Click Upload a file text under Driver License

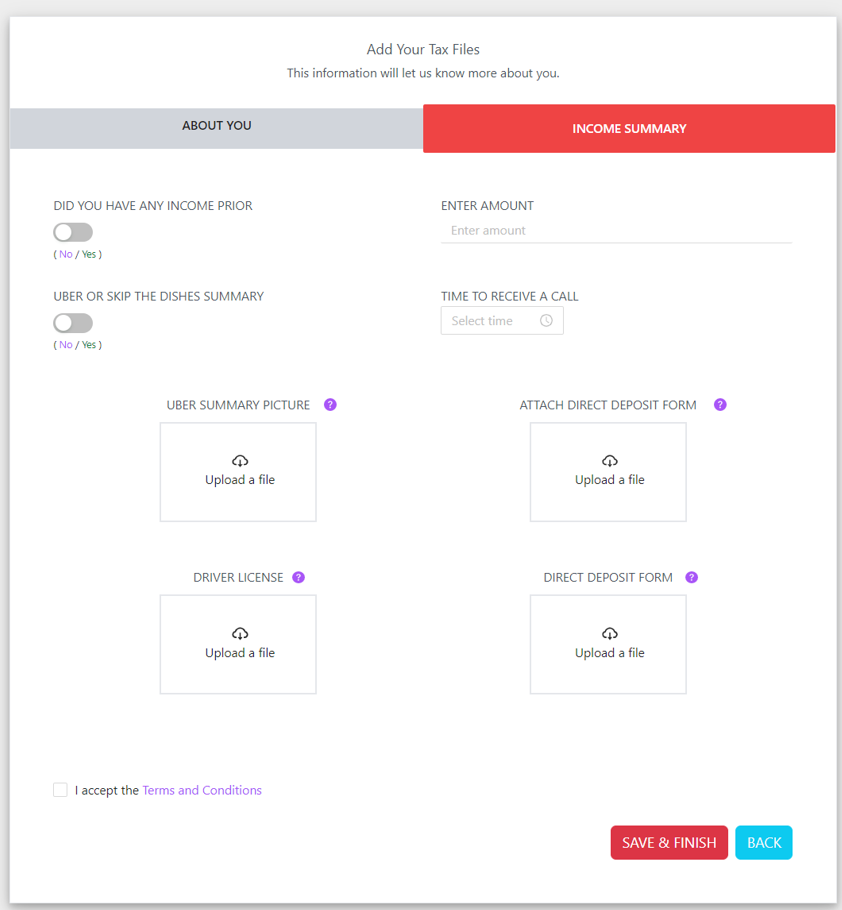239,653
